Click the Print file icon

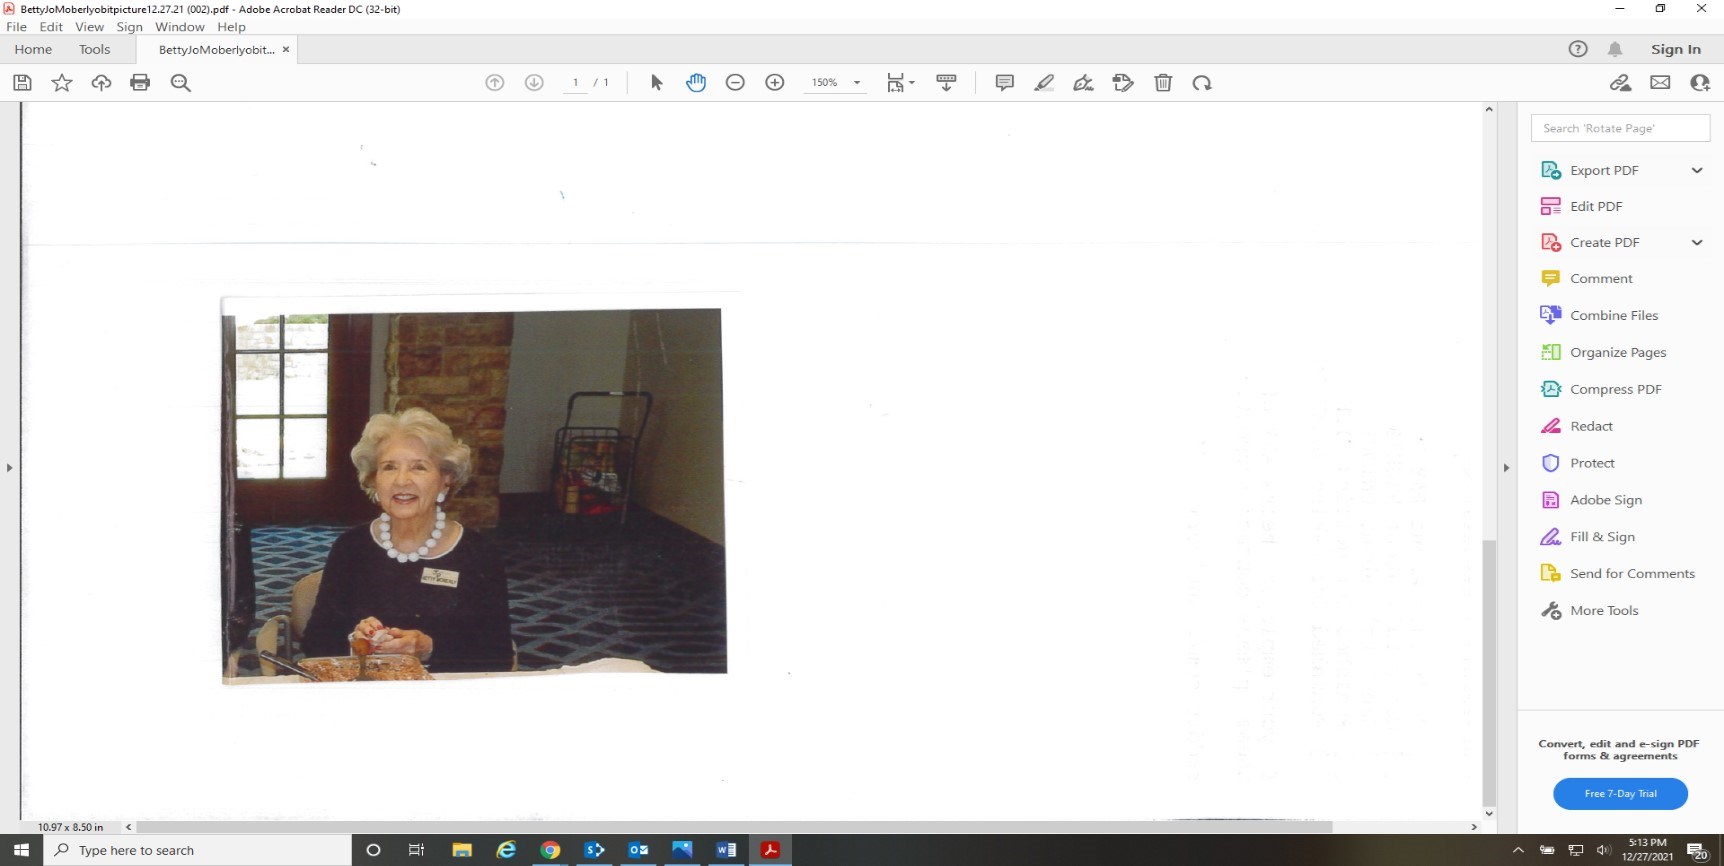click(x=140, y=83)
